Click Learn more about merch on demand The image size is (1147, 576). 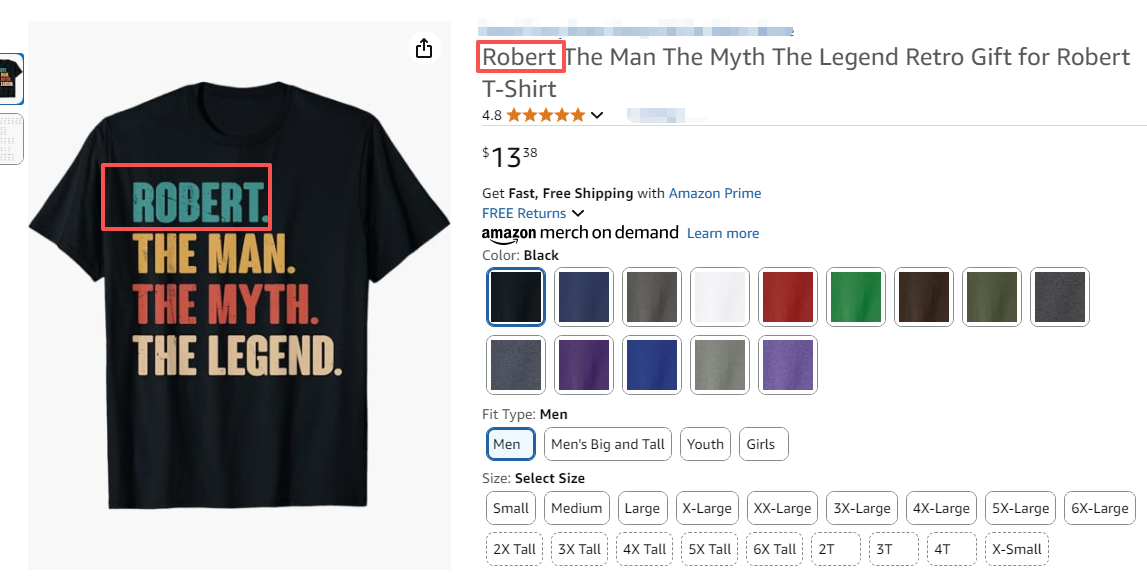click(x=722, y=233)
